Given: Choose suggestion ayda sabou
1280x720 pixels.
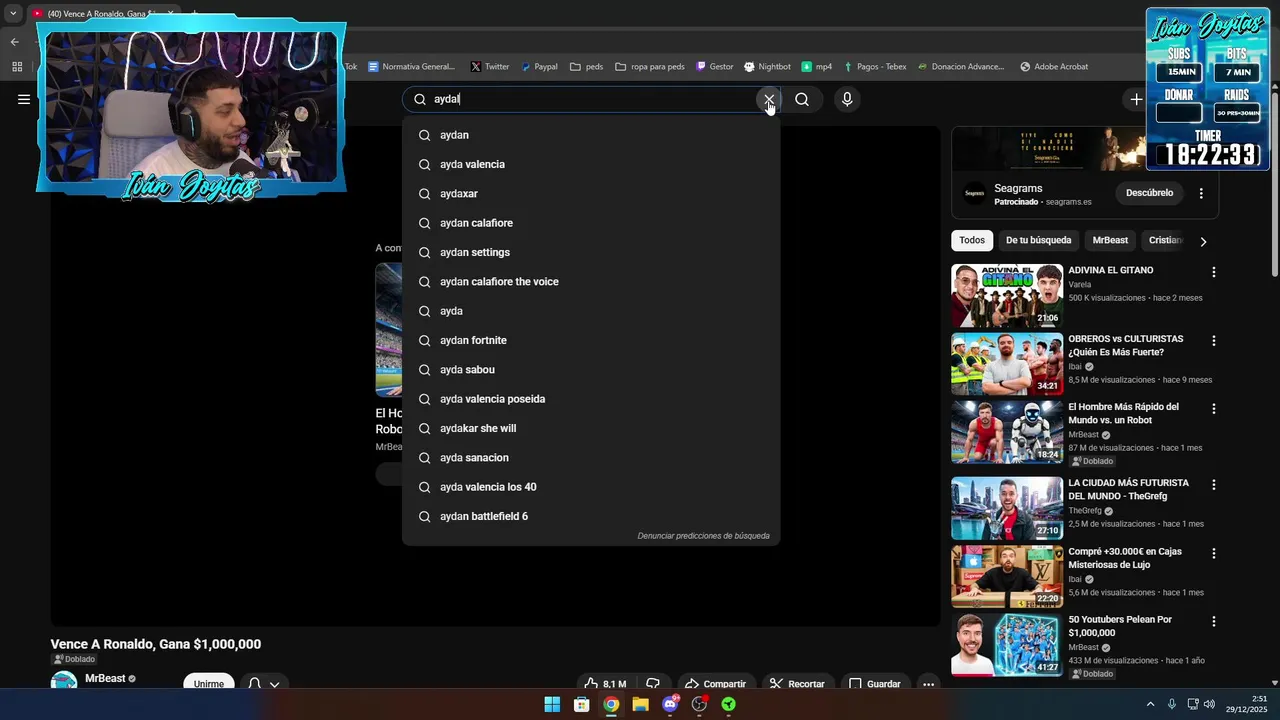Looking at the screenshot, I should tap(590, 370).
